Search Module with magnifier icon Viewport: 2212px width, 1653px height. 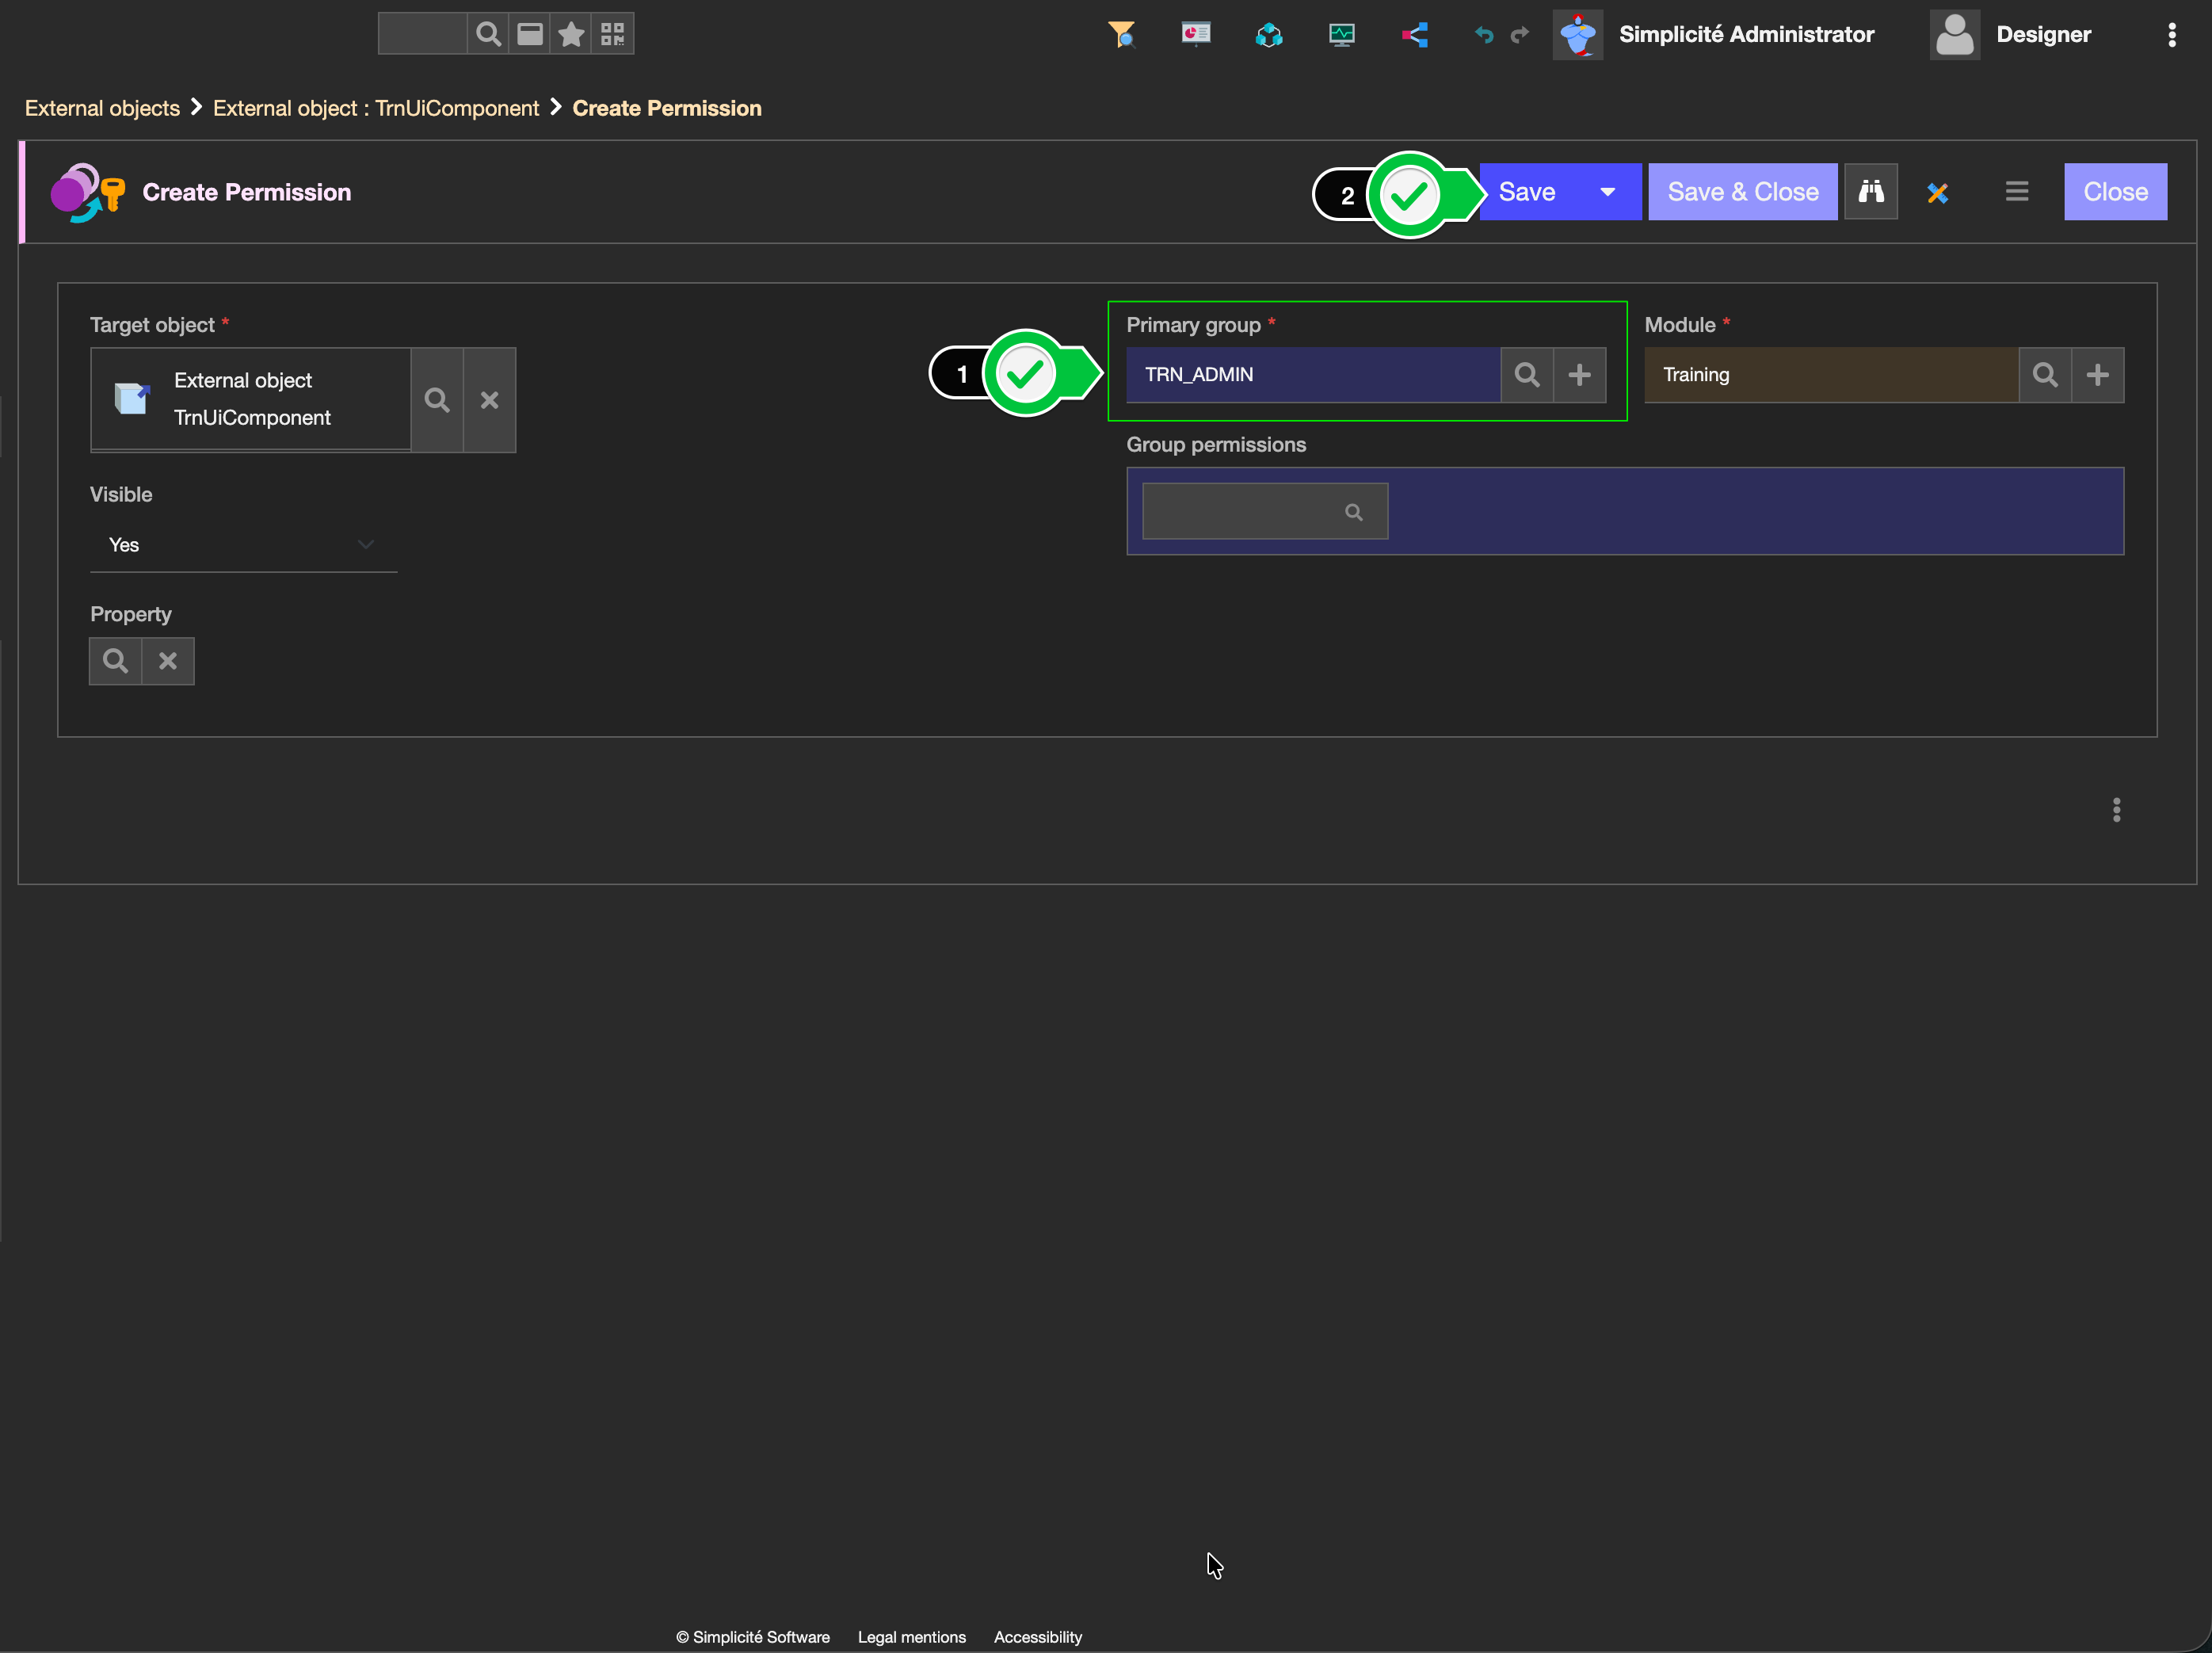click(2044, 375)
